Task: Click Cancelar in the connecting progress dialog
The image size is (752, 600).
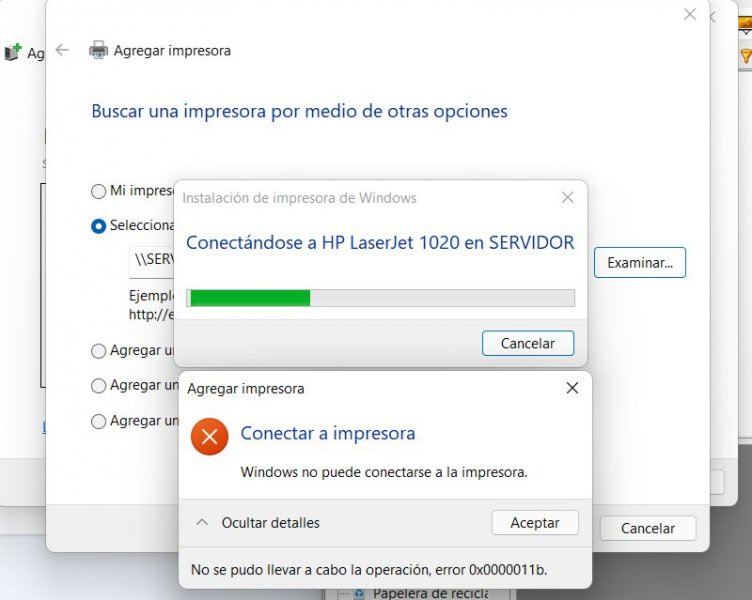Action: tap(528, 343)
